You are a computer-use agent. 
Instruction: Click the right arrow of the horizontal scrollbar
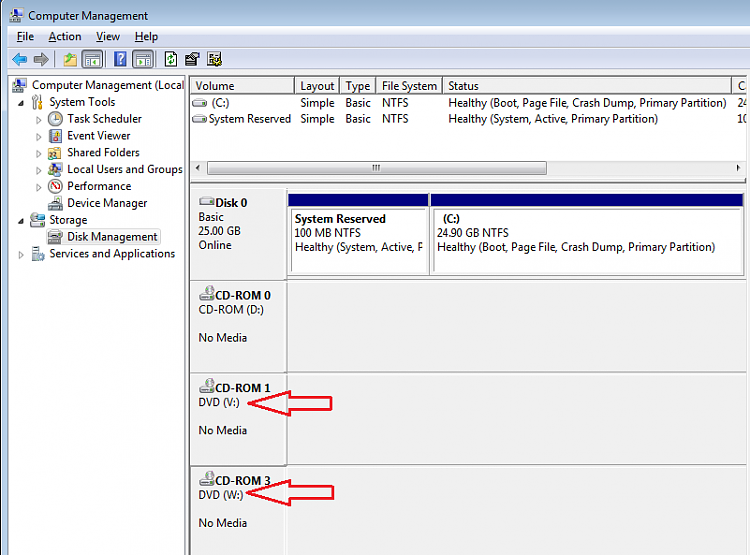click(739, 168)
